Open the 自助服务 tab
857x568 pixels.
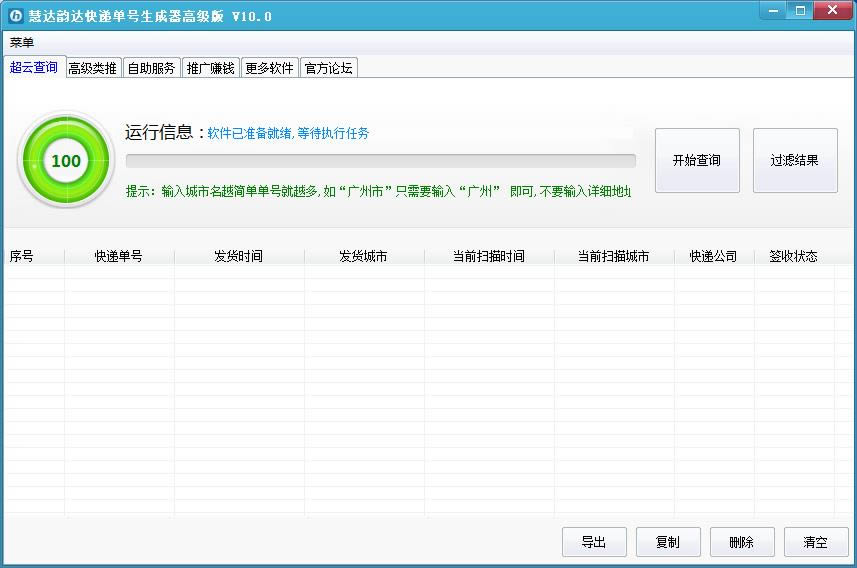[151, 68]
